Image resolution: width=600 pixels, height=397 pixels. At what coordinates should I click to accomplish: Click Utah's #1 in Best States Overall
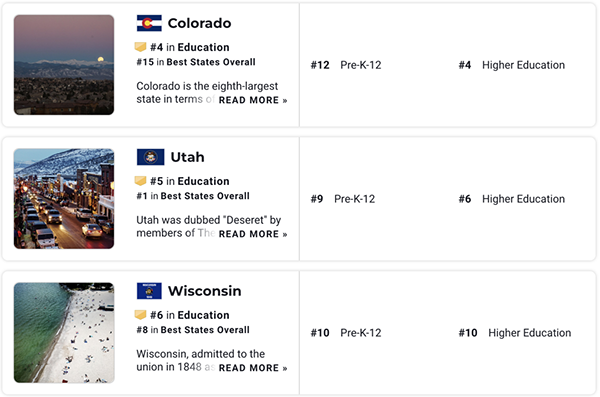point(193,196)
